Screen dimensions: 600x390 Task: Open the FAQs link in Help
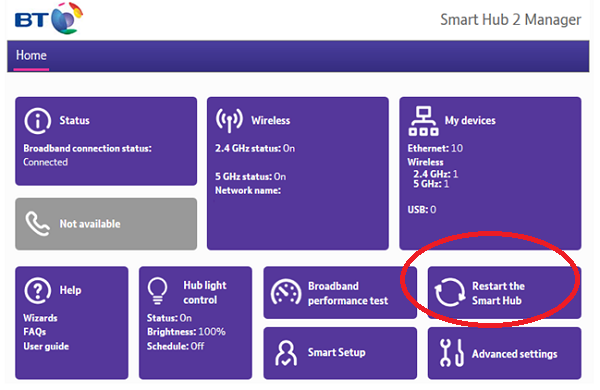tap(34, 332)
